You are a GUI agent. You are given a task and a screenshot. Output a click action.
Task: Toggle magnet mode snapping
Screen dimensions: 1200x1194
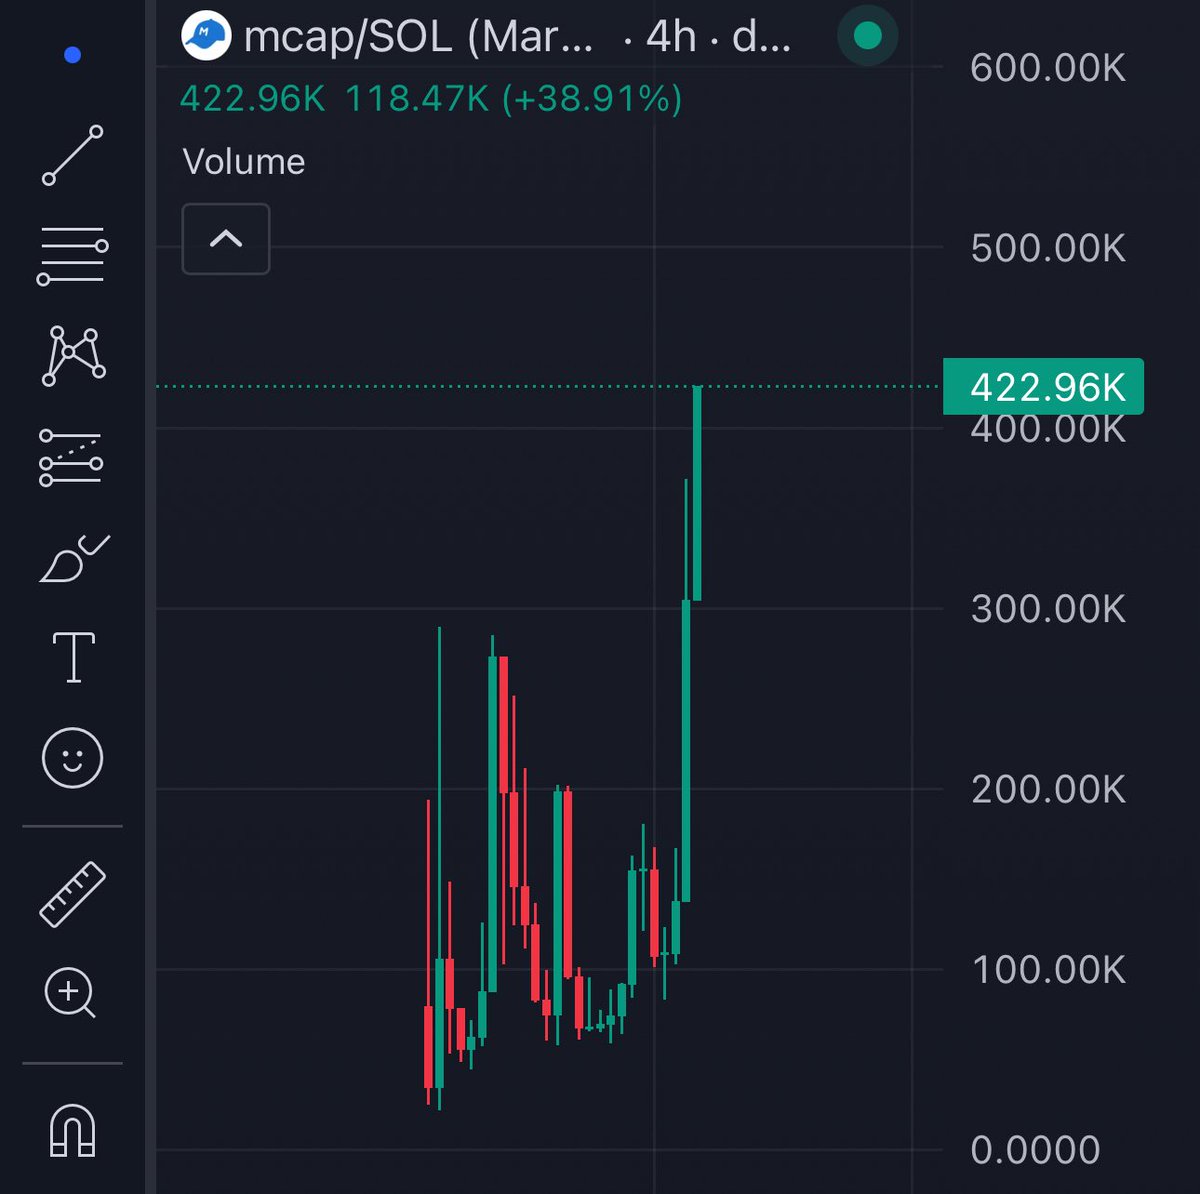(x=72, y=1130)
